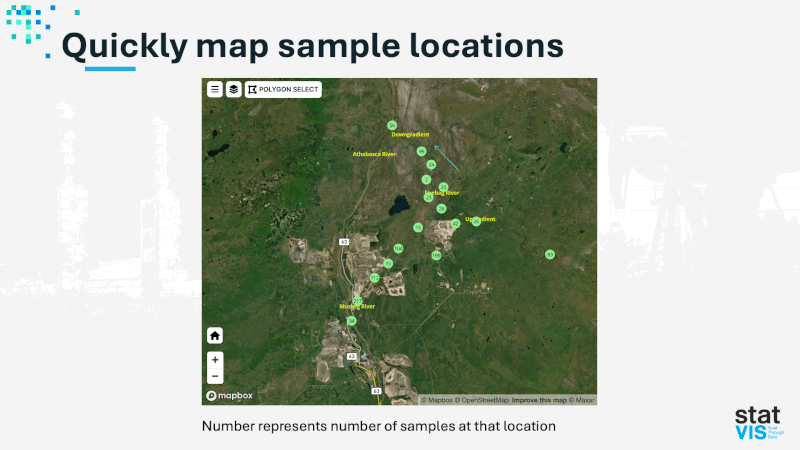Zoom out with the minus button

pos(215,376)
